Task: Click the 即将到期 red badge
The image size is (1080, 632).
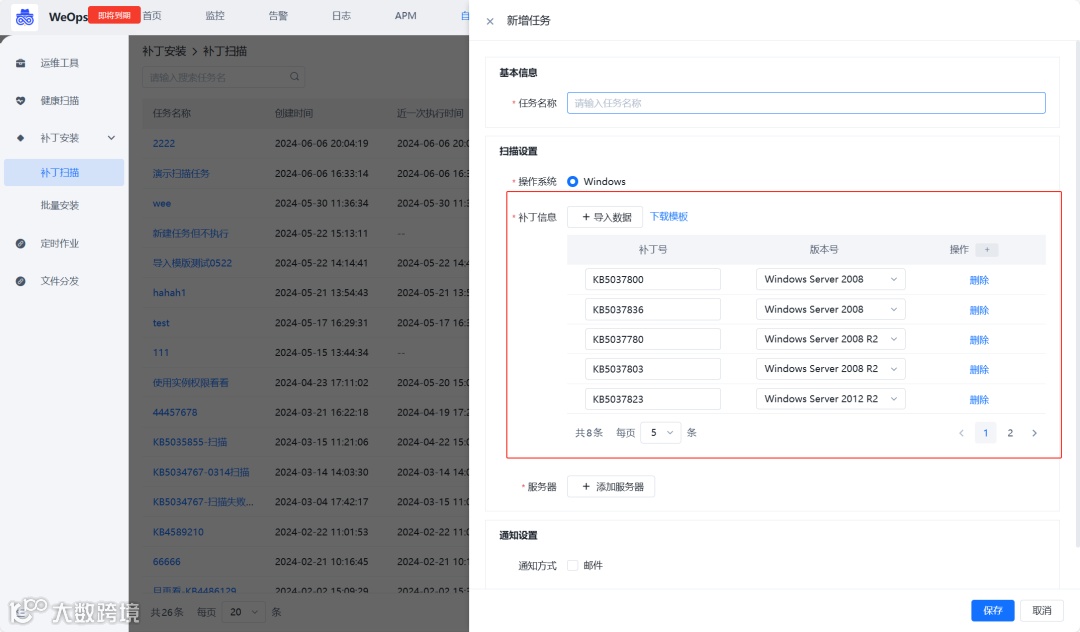Action: (x=114, y=14)
